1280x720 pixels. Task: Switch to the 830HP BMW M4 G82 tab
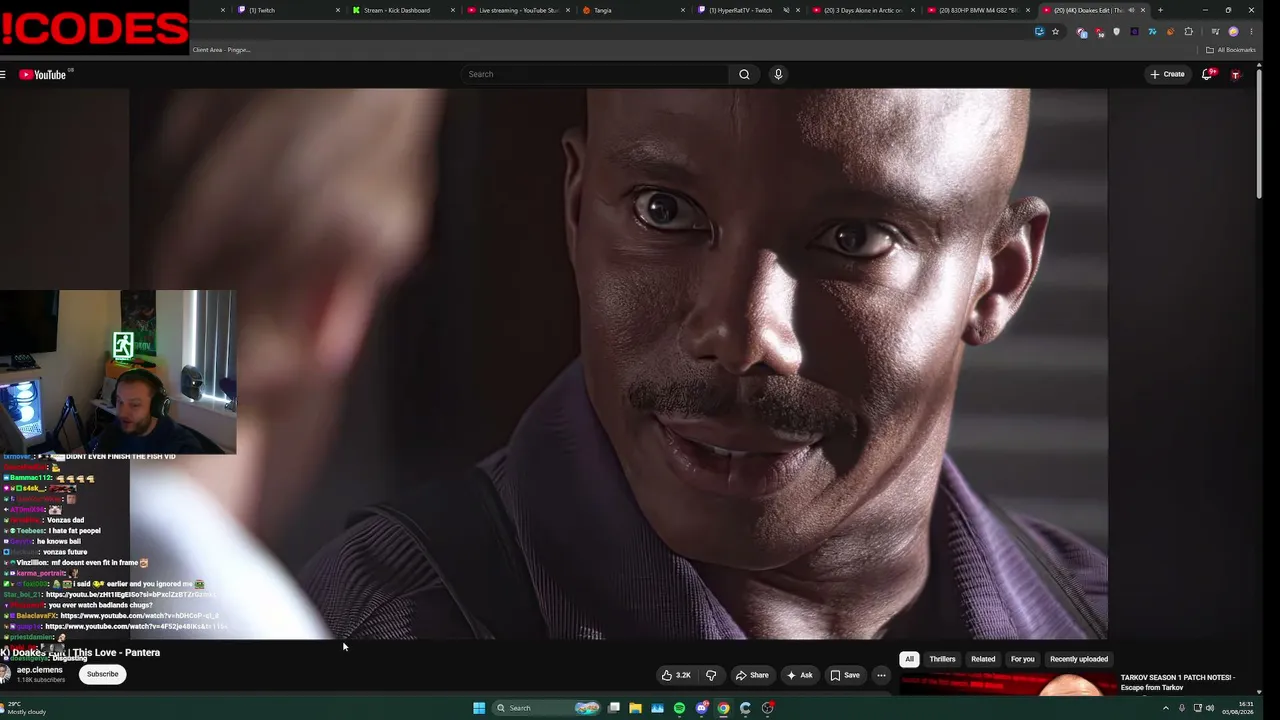[x=978, y=10]
